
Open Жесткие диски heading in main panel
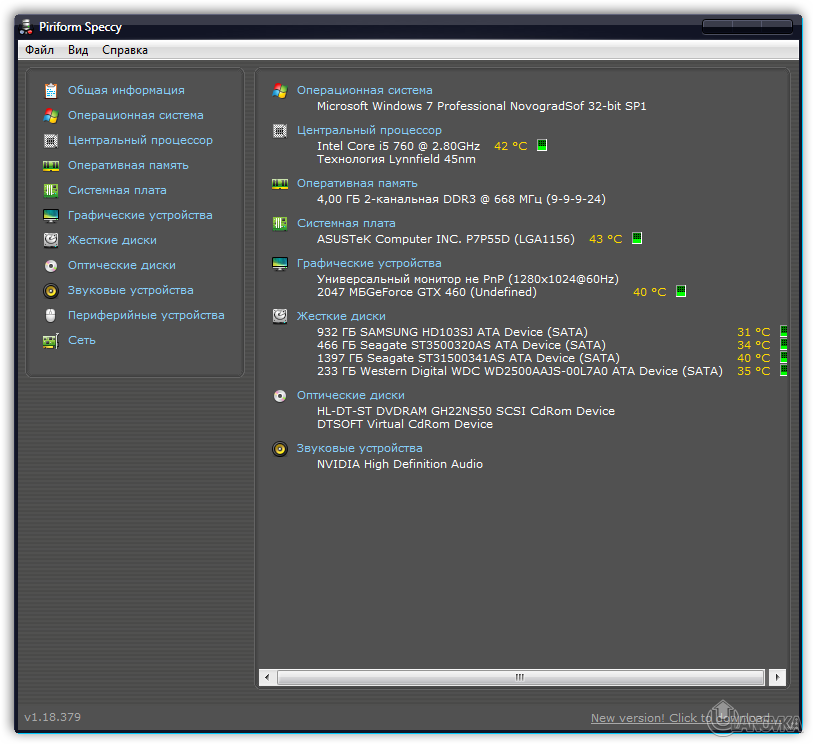tap(341, 316)
